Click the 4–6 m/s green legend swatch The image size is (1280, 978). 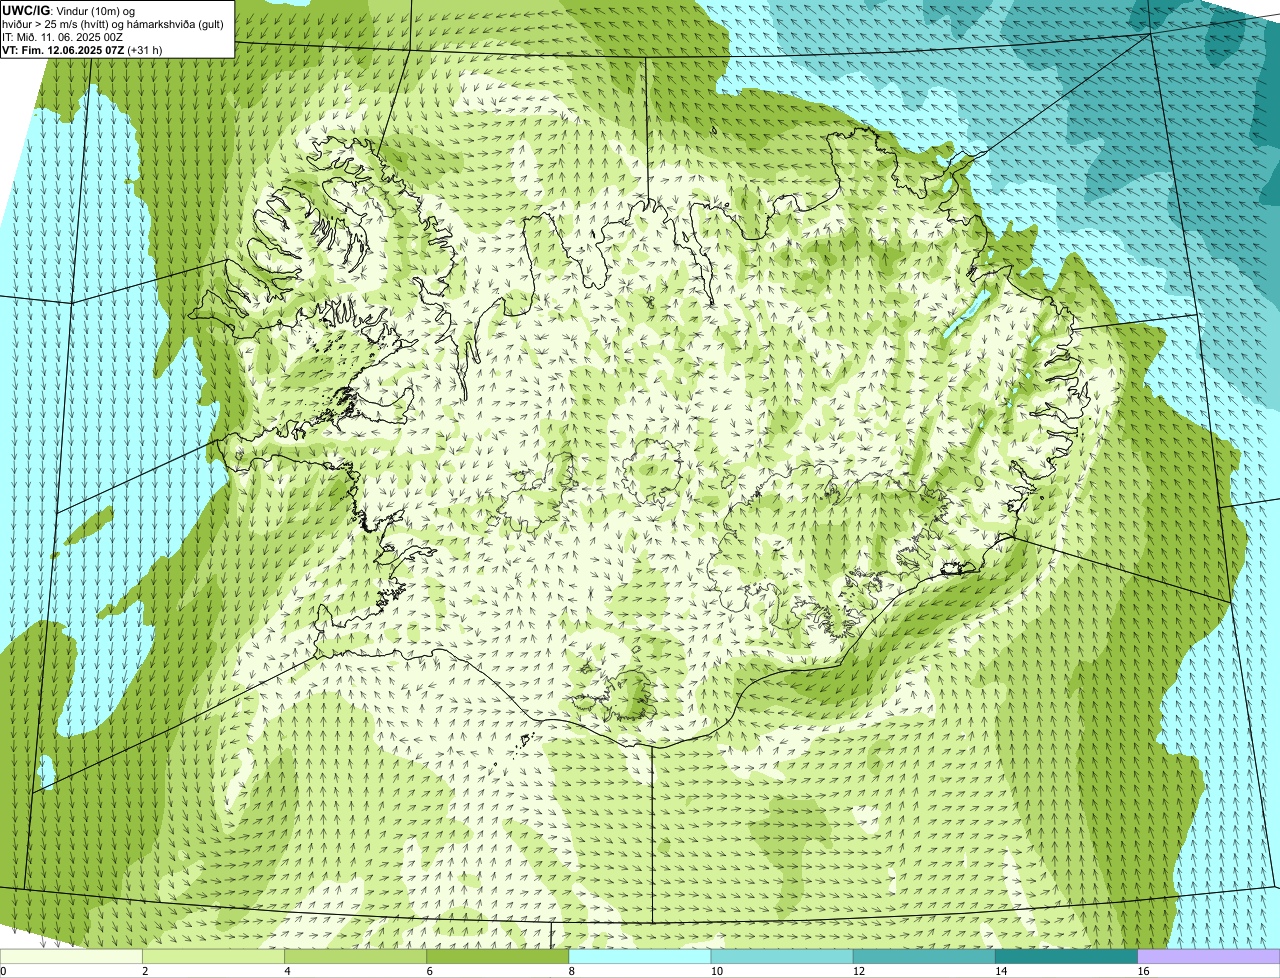coord(355,956)
